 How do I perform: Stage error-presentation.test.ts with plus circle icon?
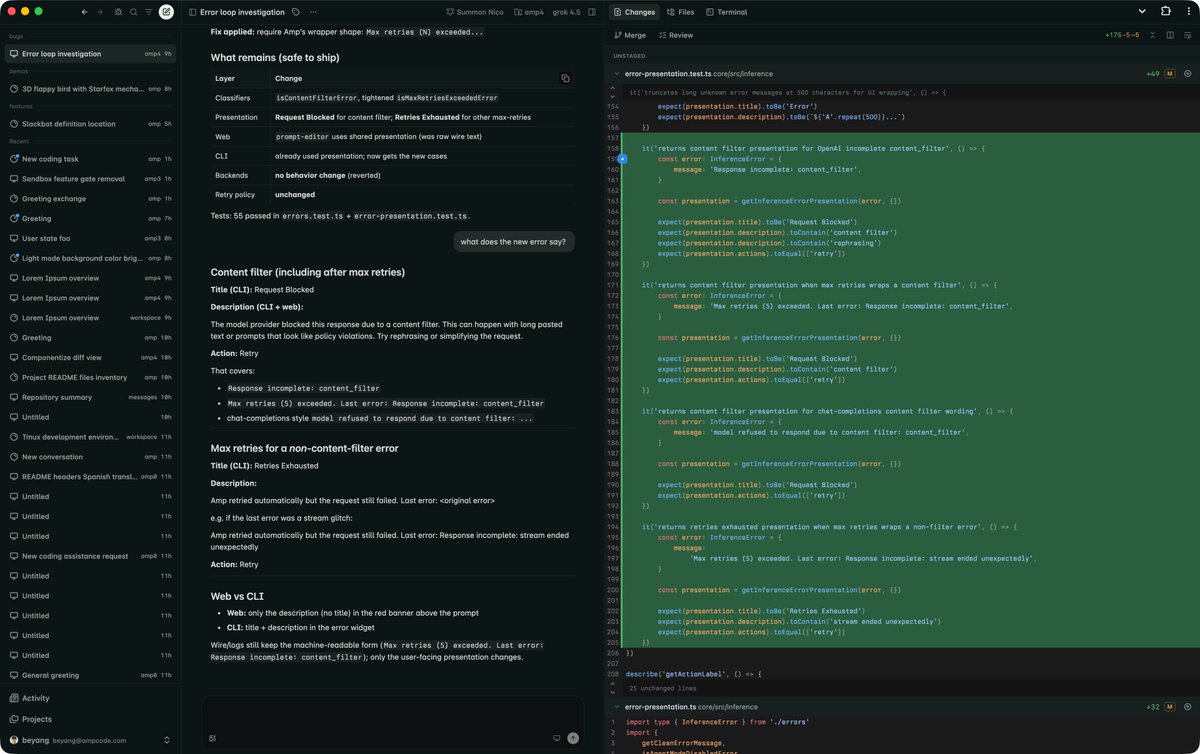(x=1187, y=73)
